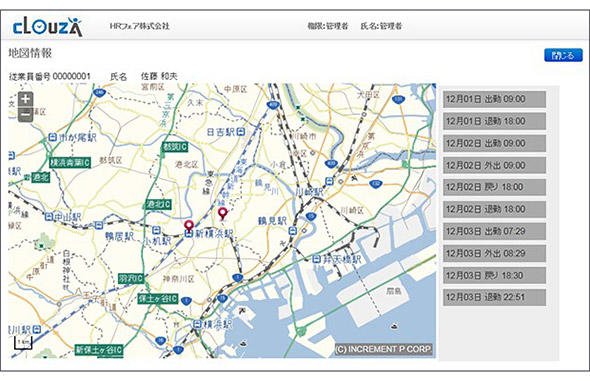Image resolution: width=590 pixels, height=381 pixels.
Task: Select the 12月02日 戻り 18:00 entry
Action: point(494,187)
